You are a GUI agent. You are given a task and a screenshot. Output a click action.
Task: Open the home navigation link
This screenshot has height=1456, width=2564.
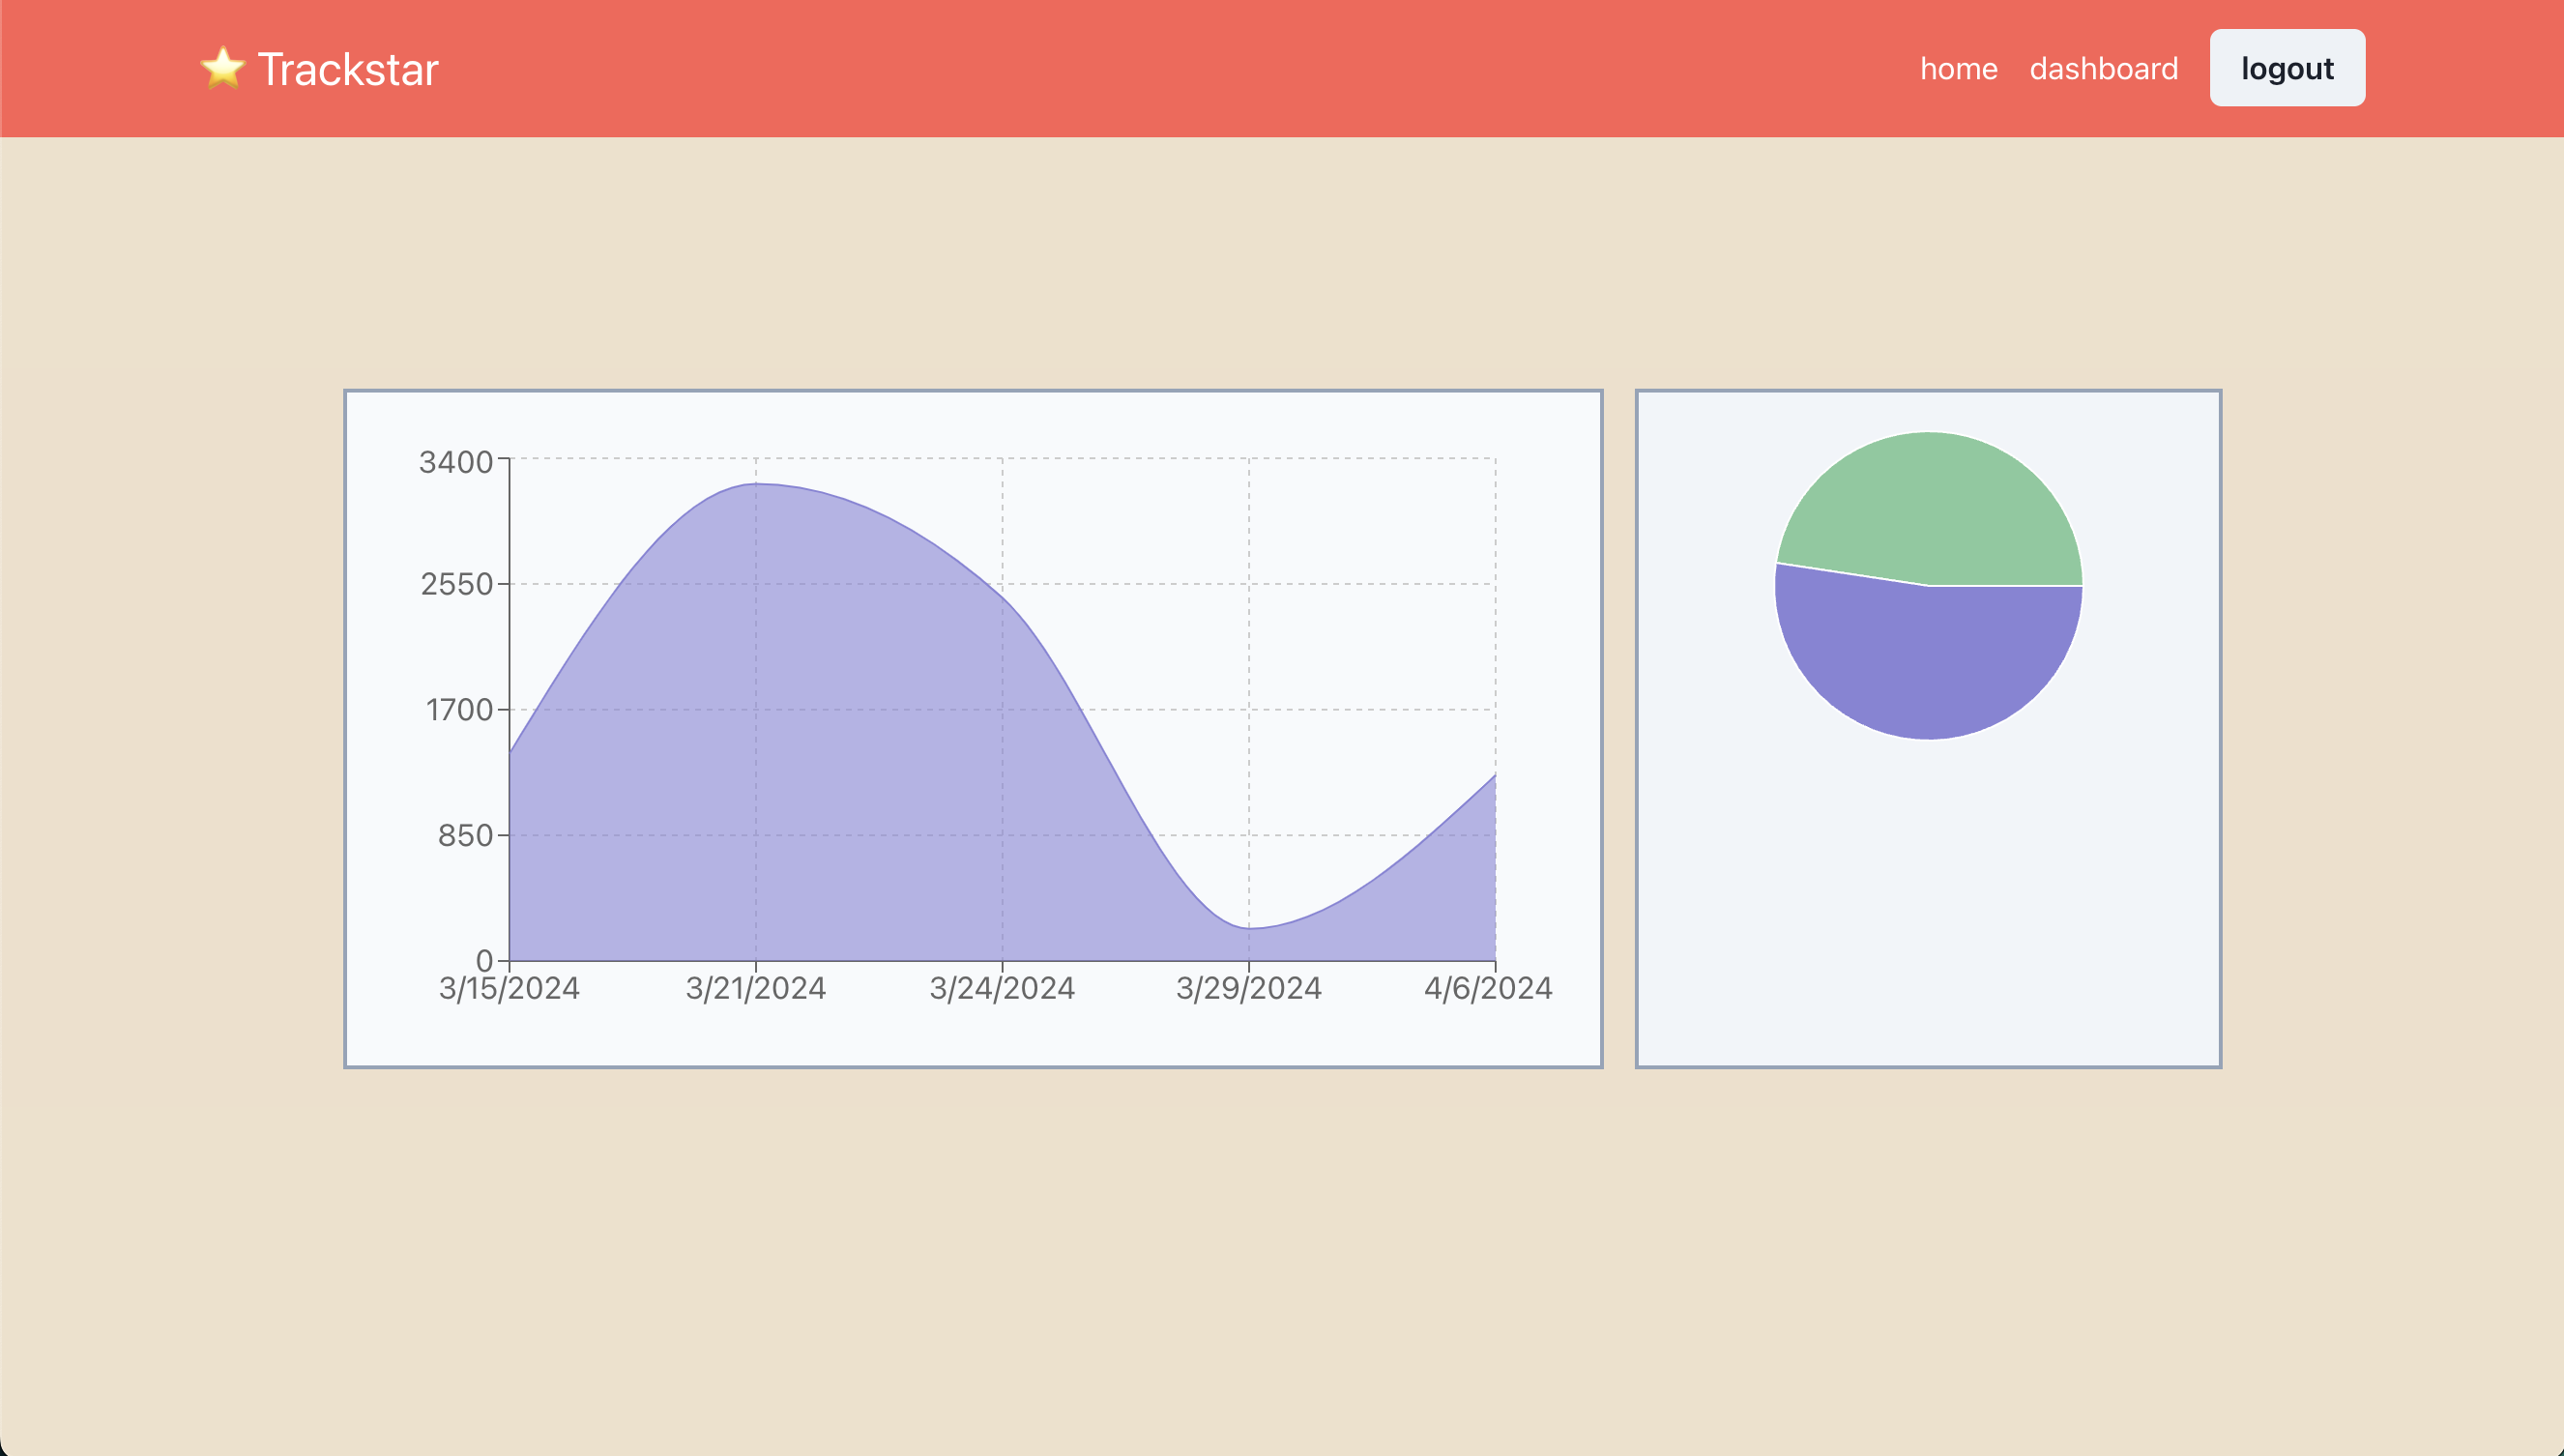tap(1958, 68)
